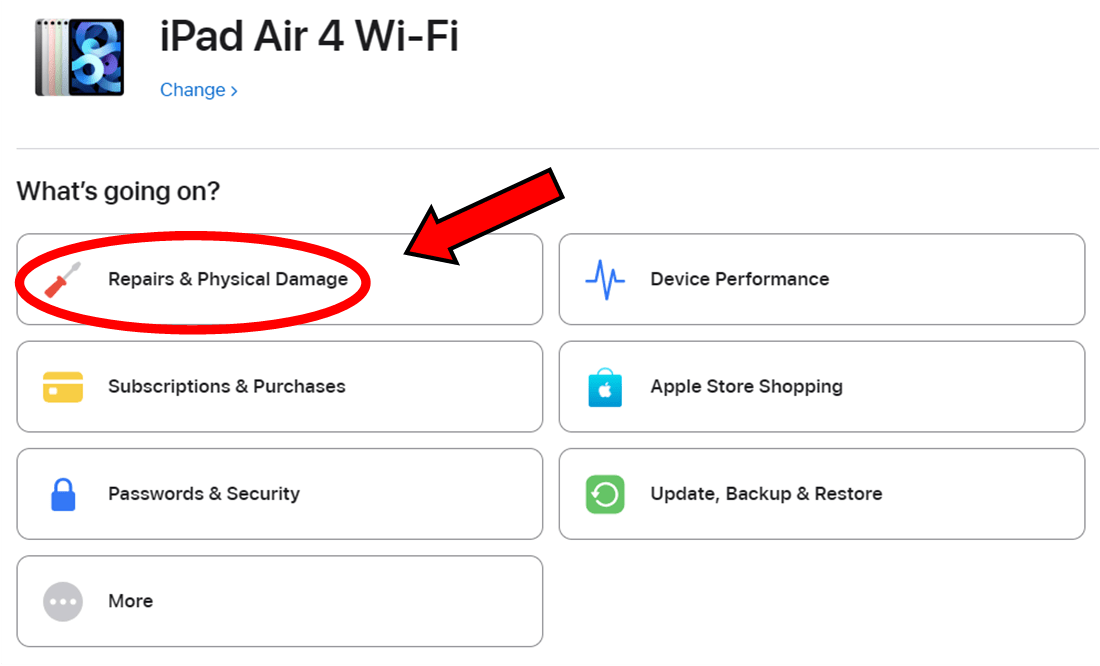Choose Subscriptions & Purchases topic
This screenshot has height=666, width=1100.
(x=227, y=387)
